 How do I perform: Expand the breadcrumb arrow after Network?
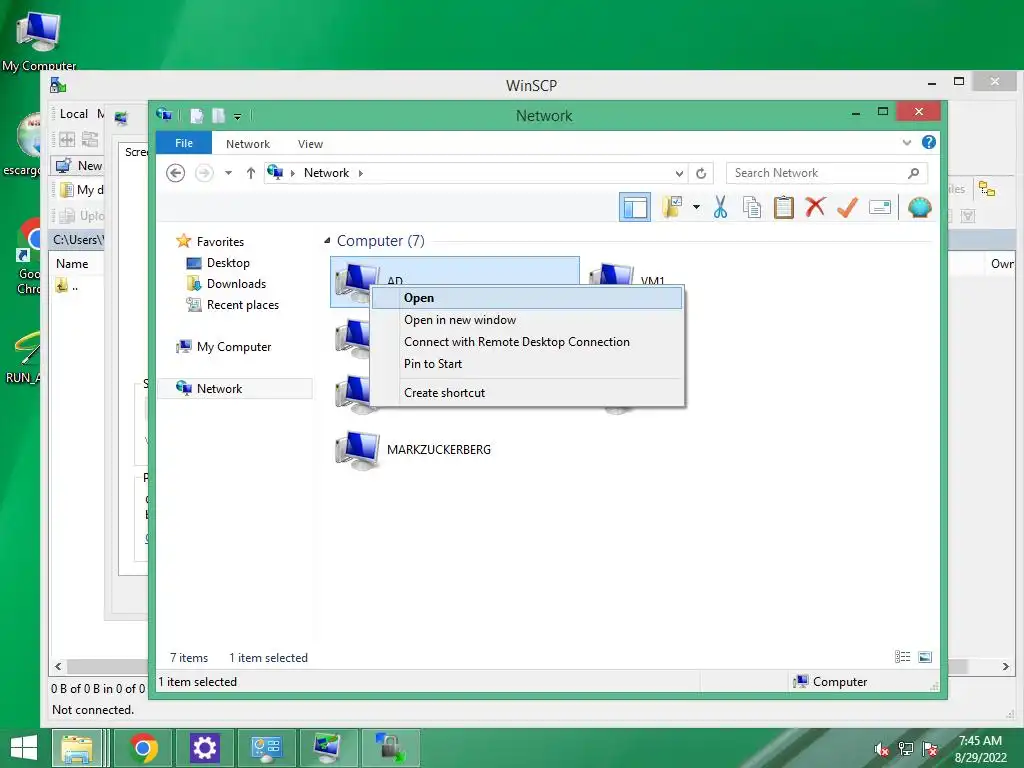[360, 173]
